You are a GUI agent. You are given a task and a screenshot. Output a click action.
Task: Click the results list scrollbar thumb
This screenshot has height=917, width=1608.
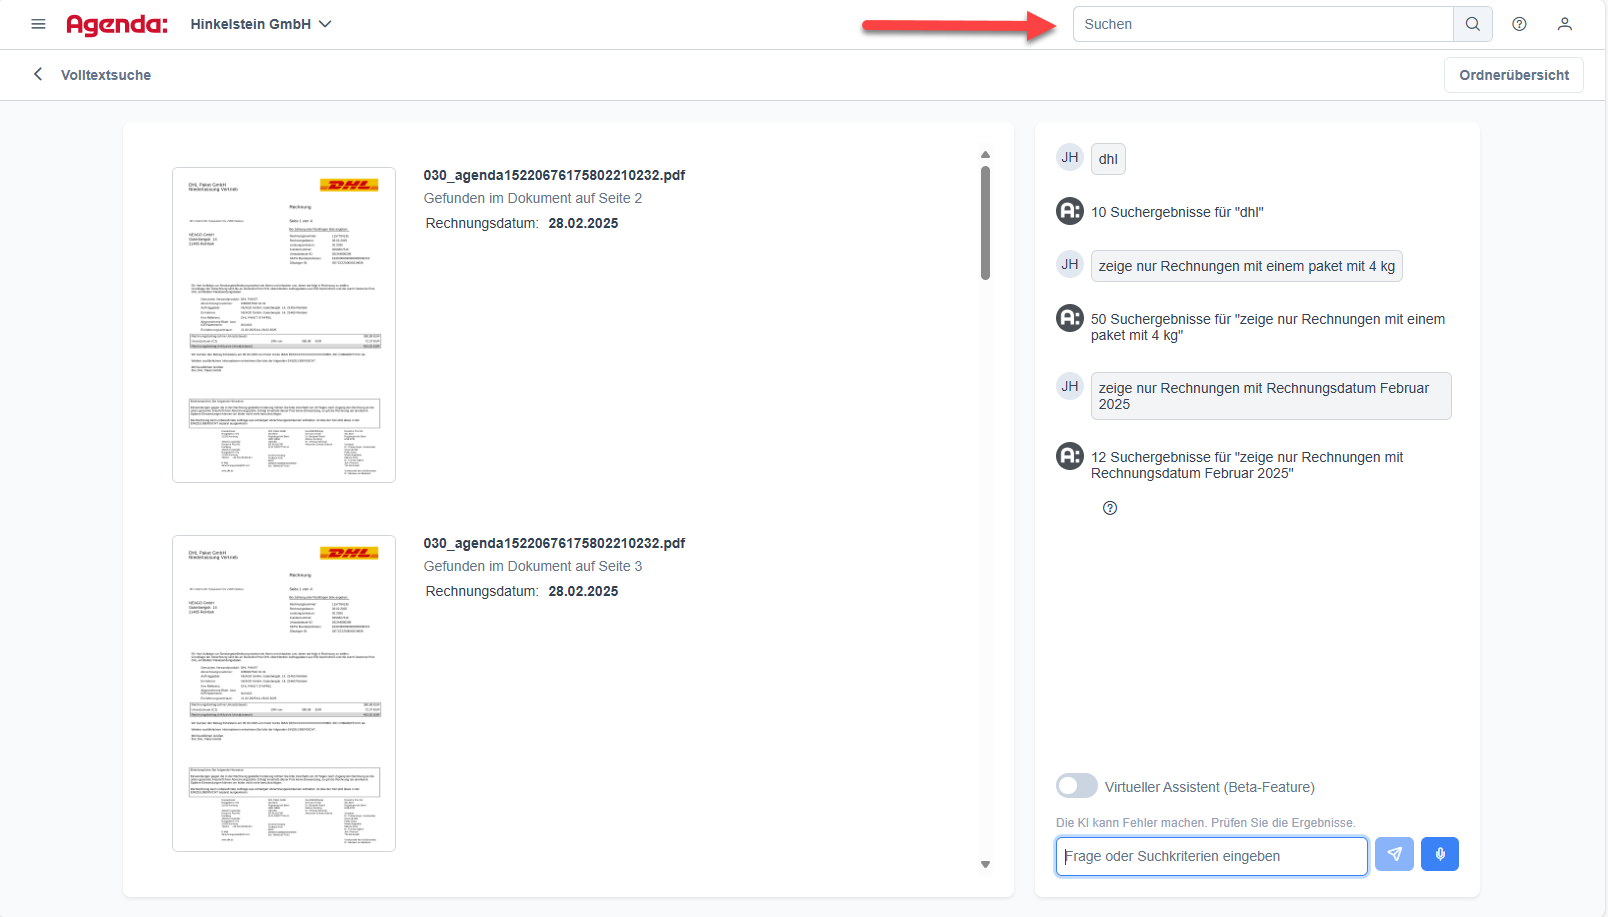pyautogui.click(x=985, y=222)
